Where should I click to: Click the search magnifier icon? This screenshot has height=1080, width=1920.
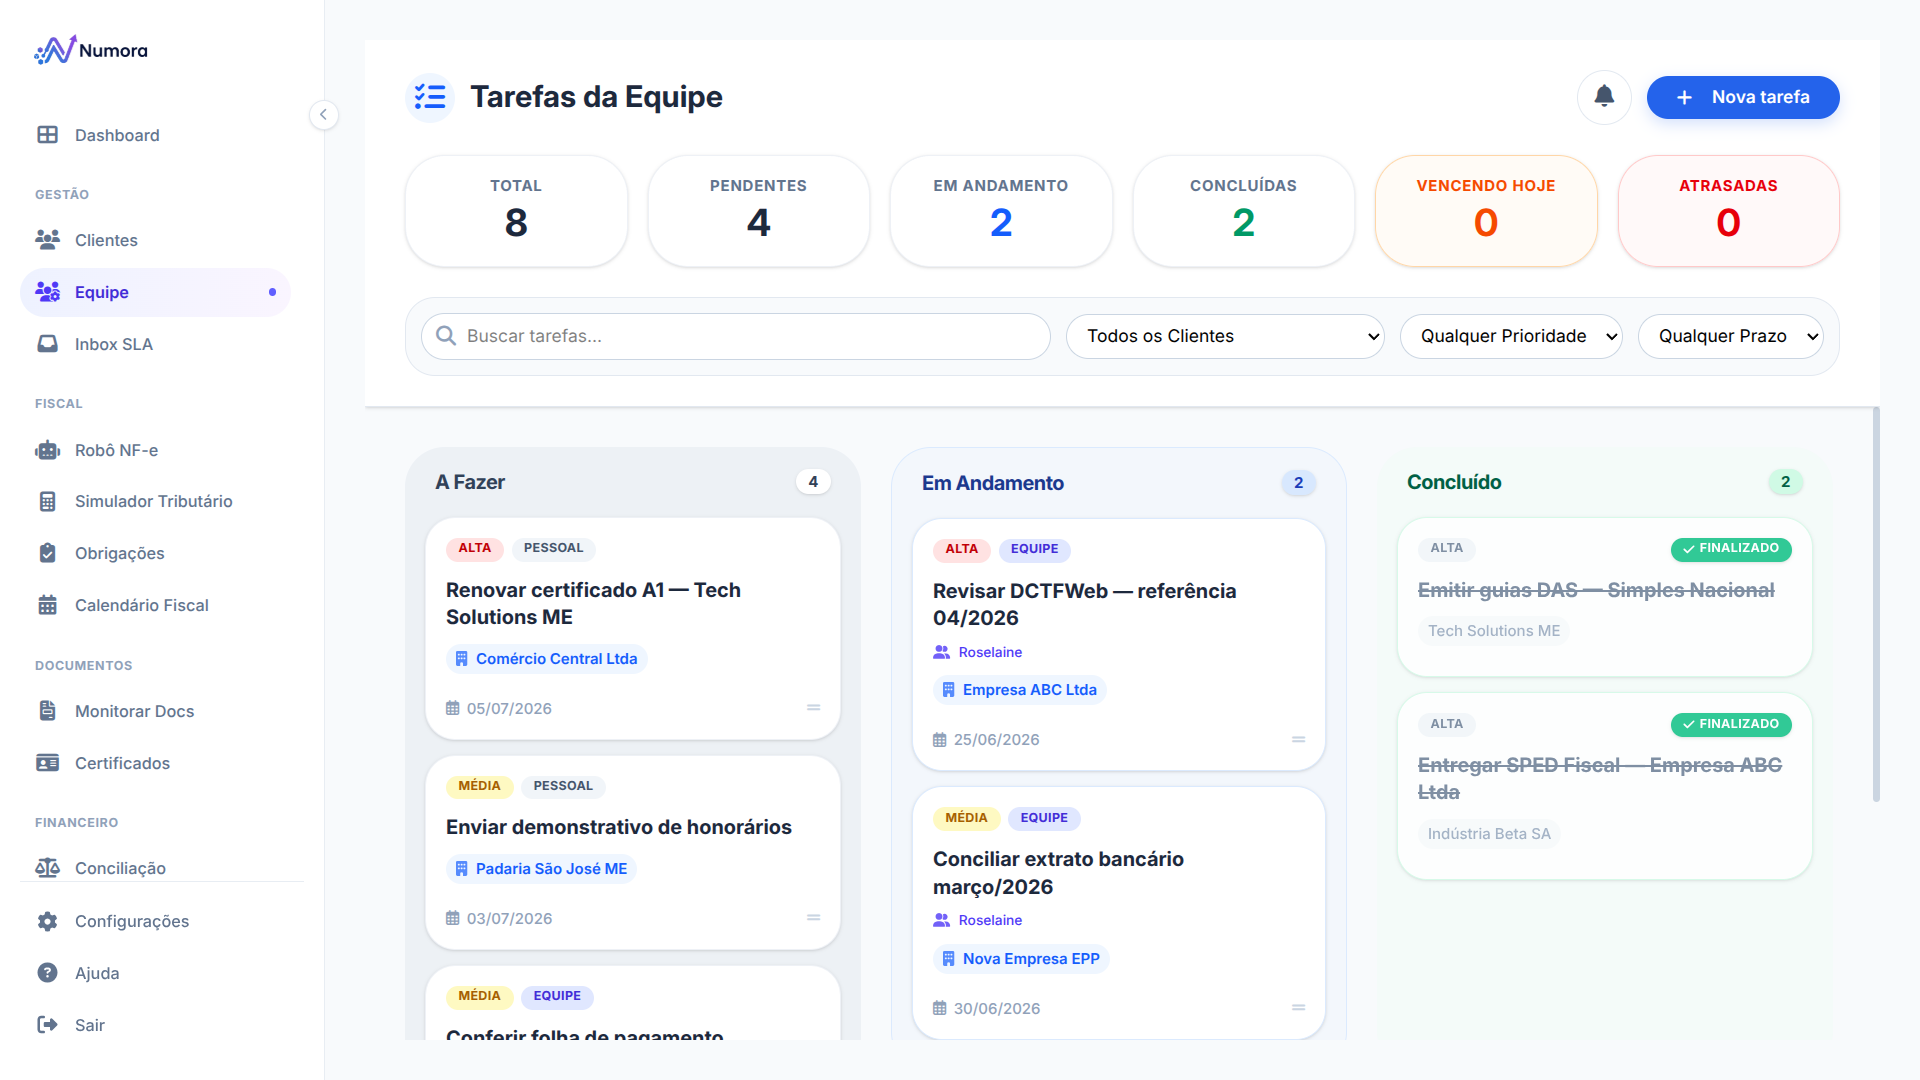446,336
